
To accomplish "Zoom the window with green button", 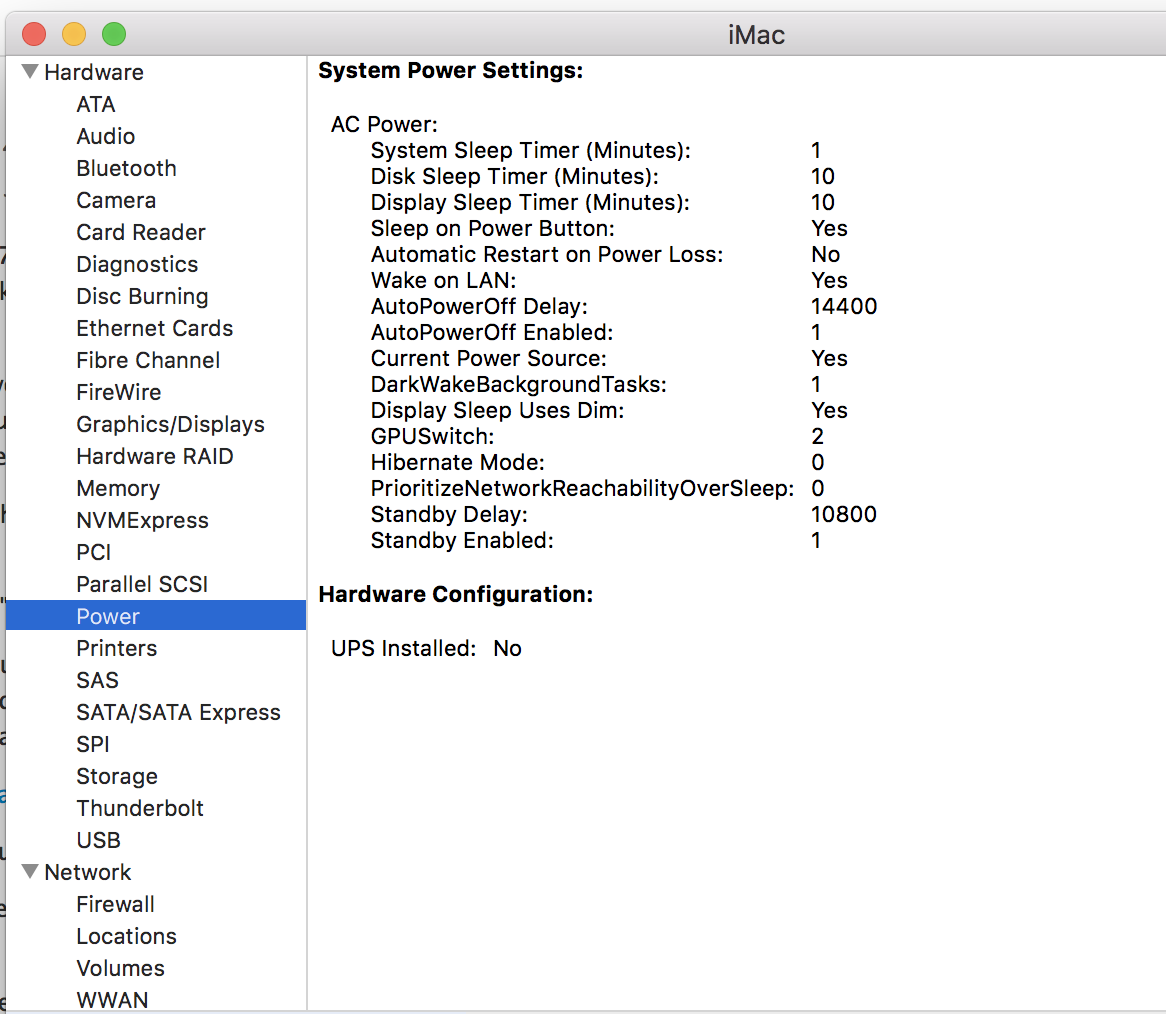I will (114, 34).
